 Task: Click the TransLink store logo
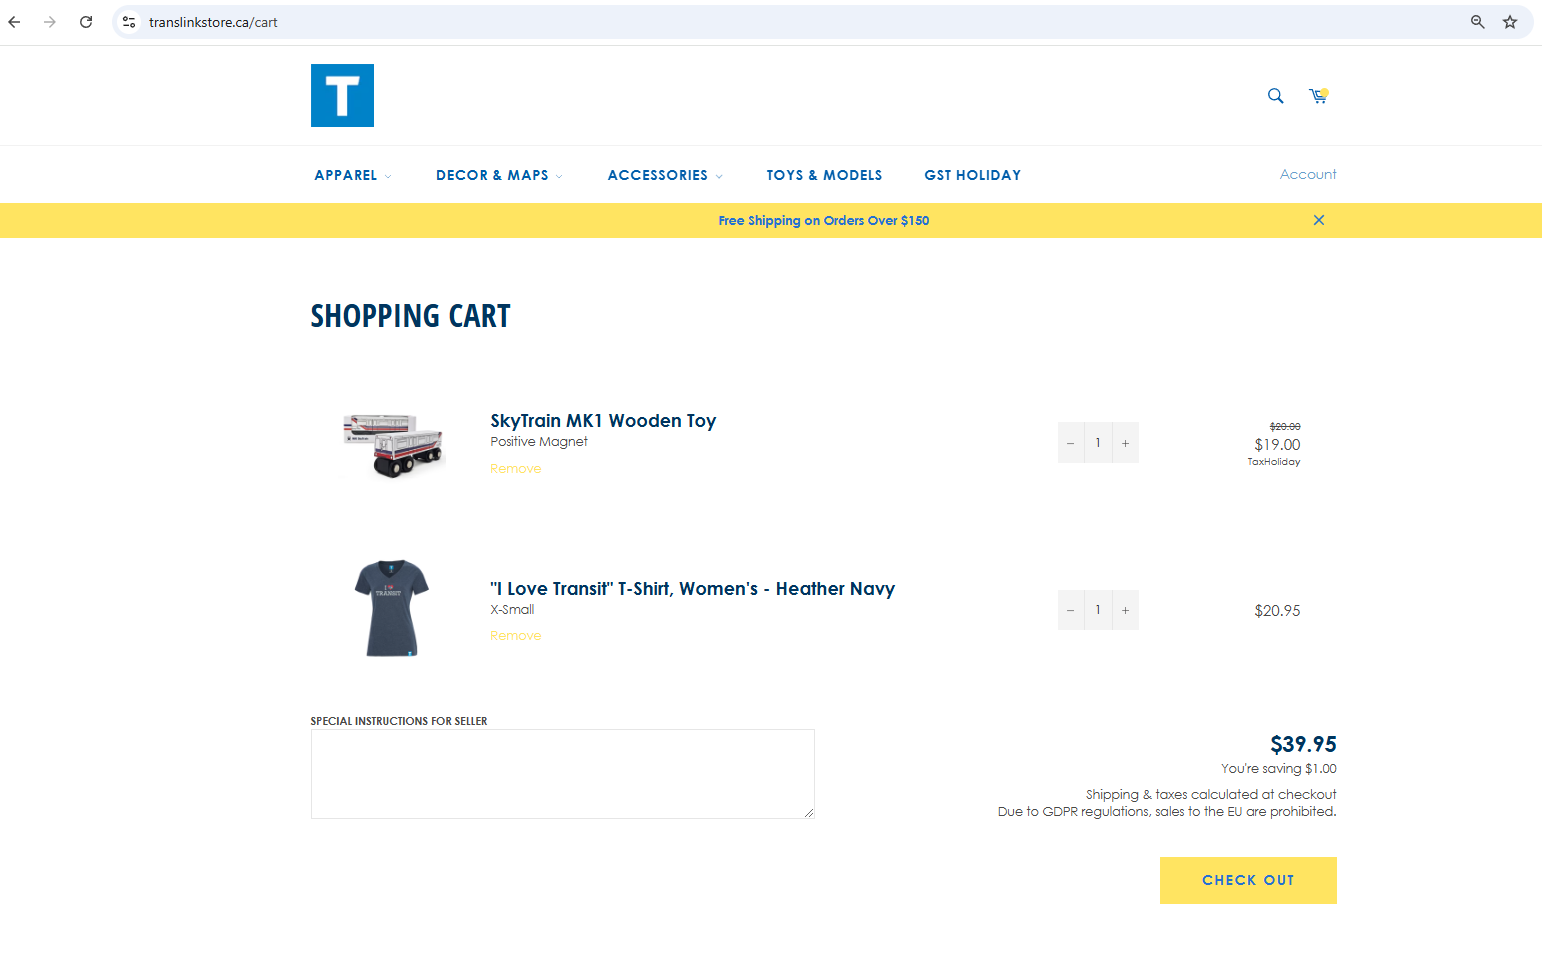[342, 95]
